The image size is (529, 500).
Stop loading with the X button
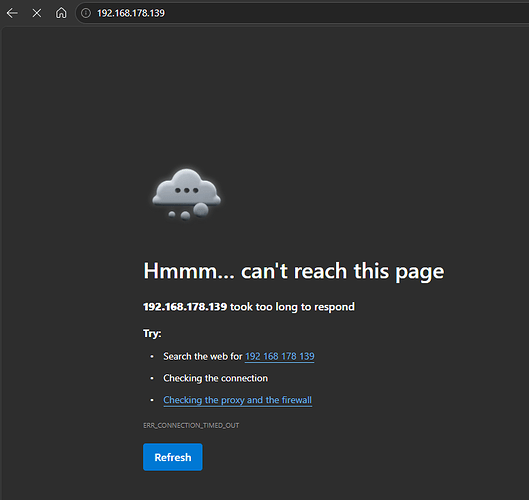(37, 13)
